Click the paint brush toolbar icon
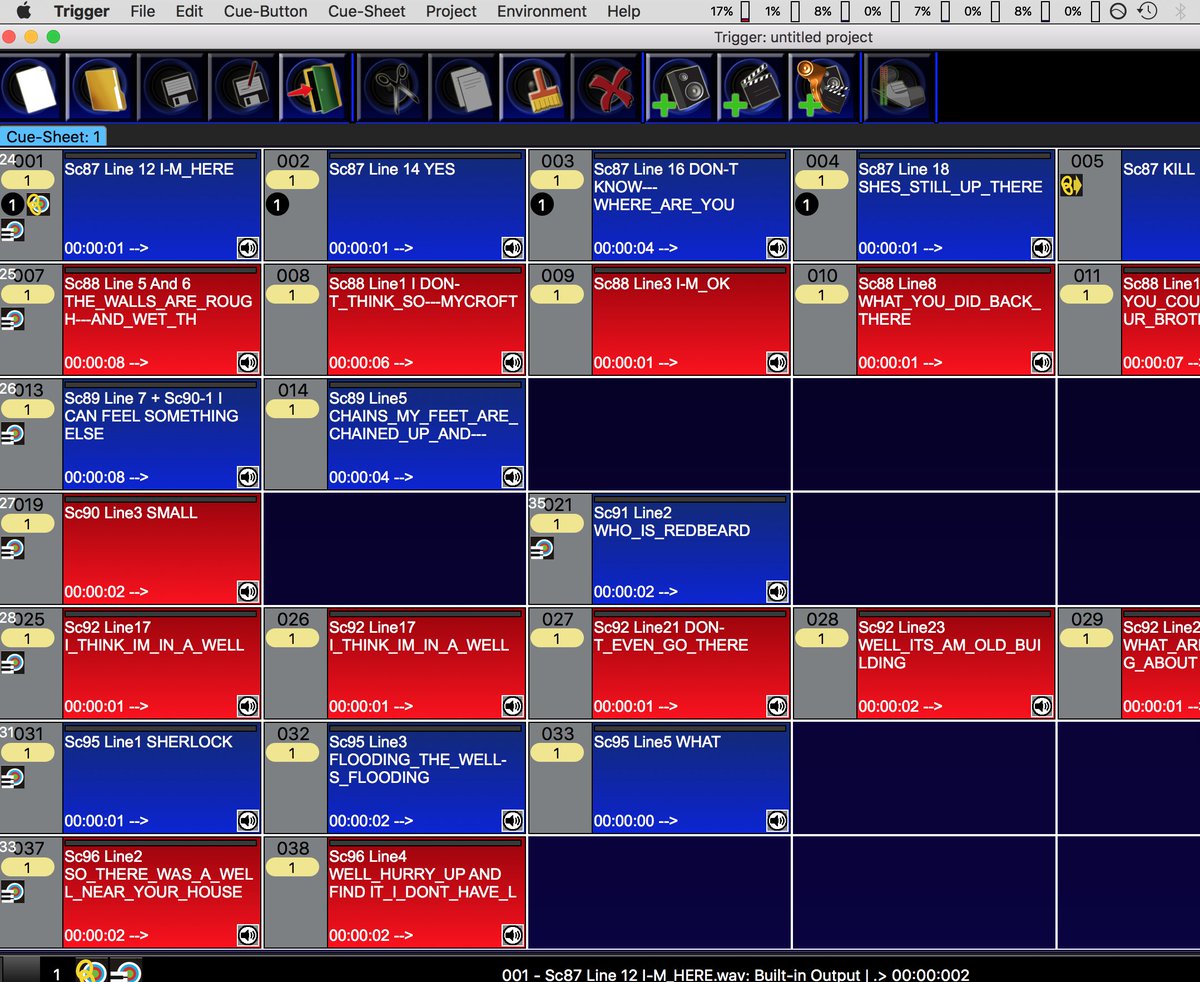Image resolution: width=1200 pixels, height=982 pixels. (534, 87)
